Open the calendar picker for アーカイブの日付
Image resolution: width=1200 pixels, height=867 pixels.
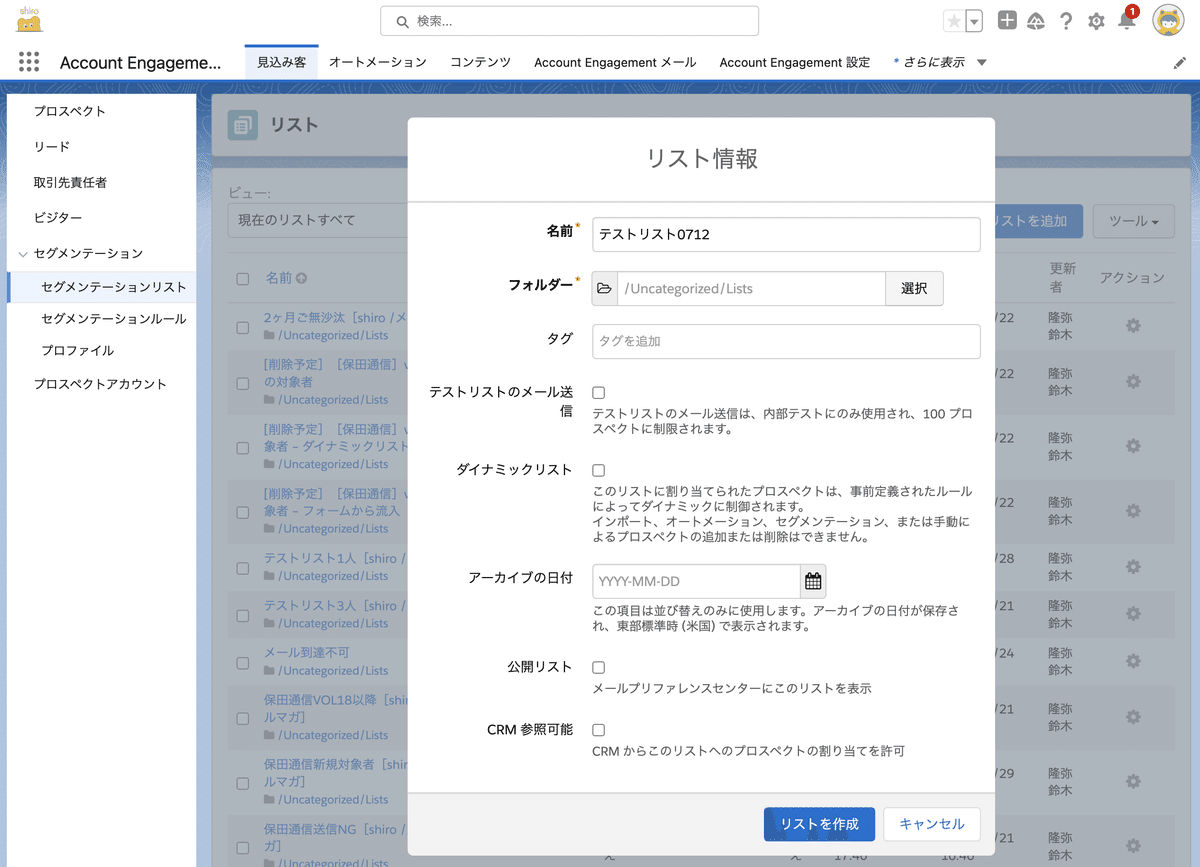click(813, 581)
